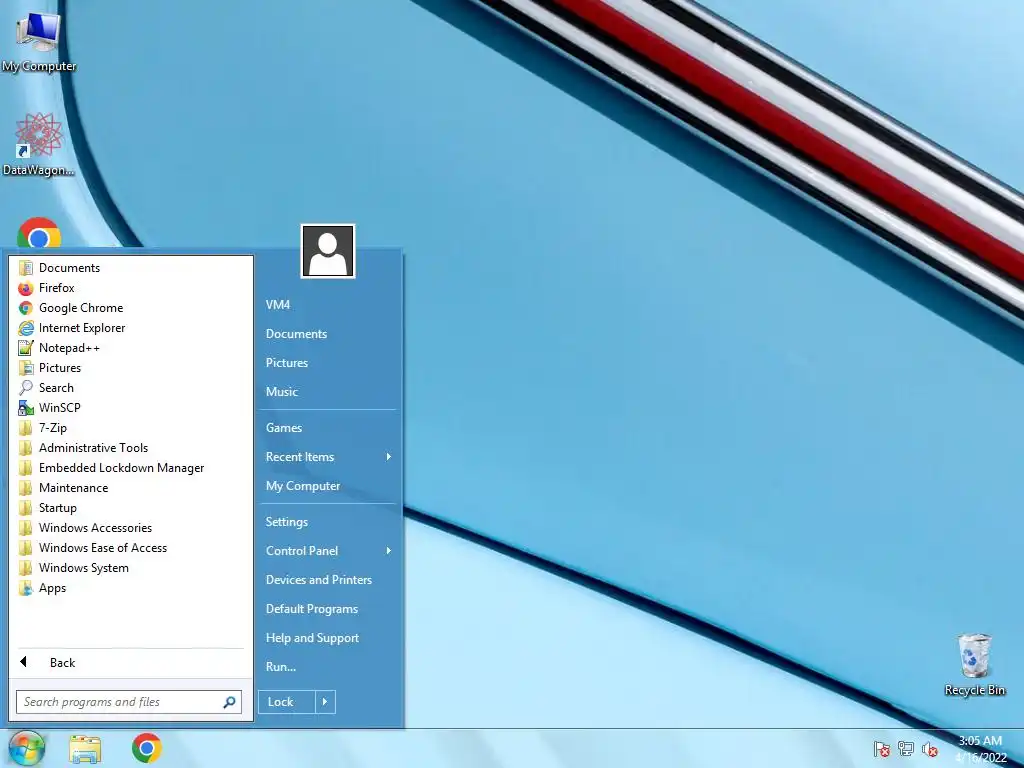The height and width of the screenshot is (768, 1024).
Task: Click the volume tray icon
Action: coord(930,749)
